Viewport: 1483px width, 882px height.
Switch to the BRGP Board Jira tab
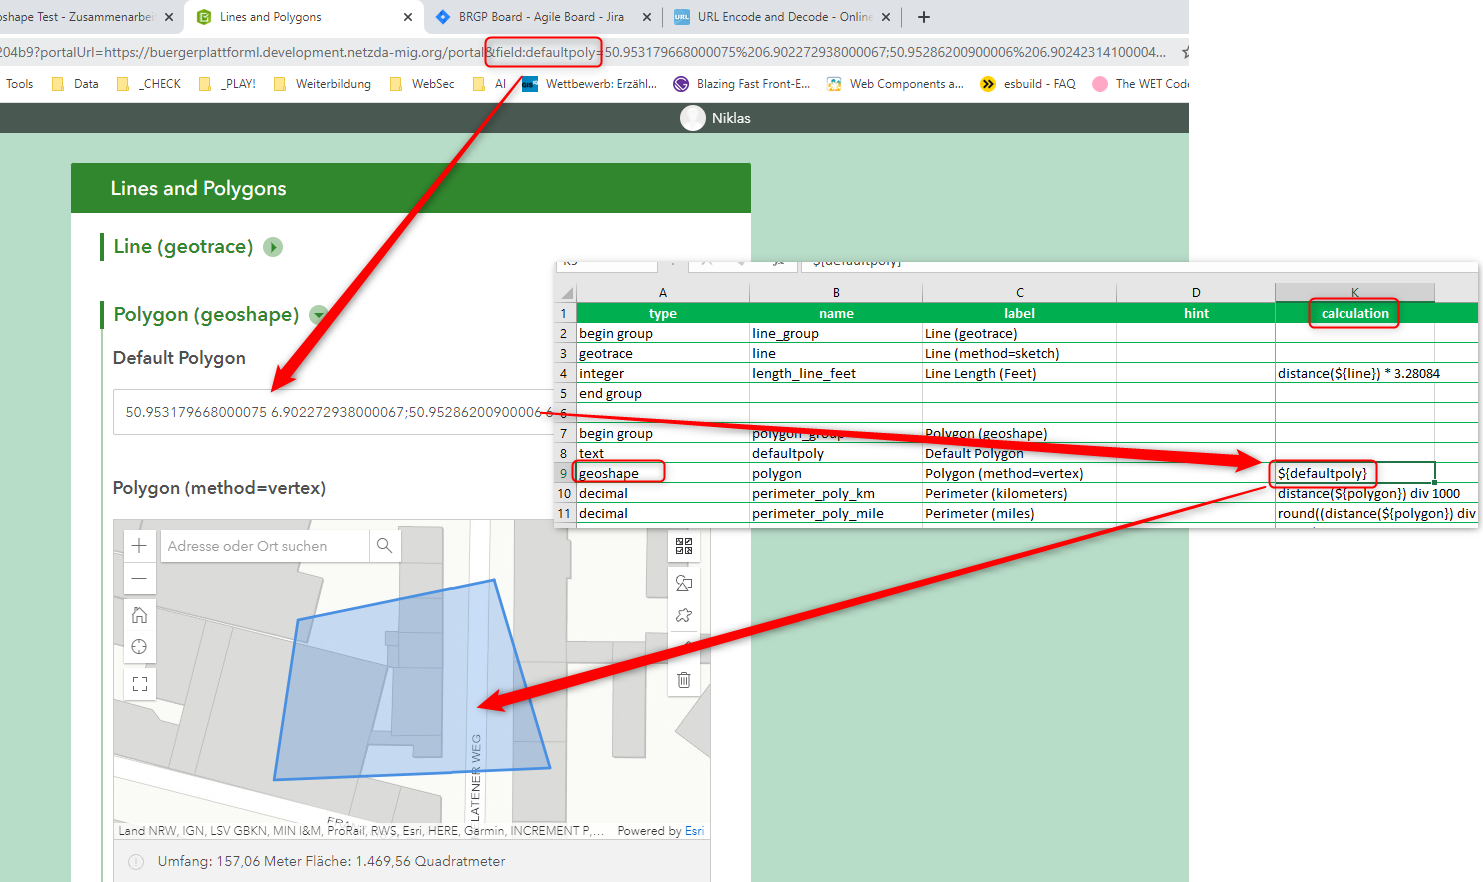click(540, 16)
